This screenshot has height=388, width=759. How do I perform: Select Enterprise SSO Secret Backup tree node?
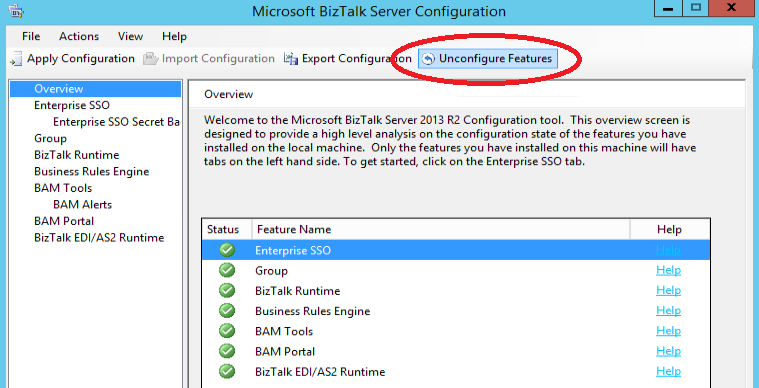pyautogui.click(x=117, y=122)
